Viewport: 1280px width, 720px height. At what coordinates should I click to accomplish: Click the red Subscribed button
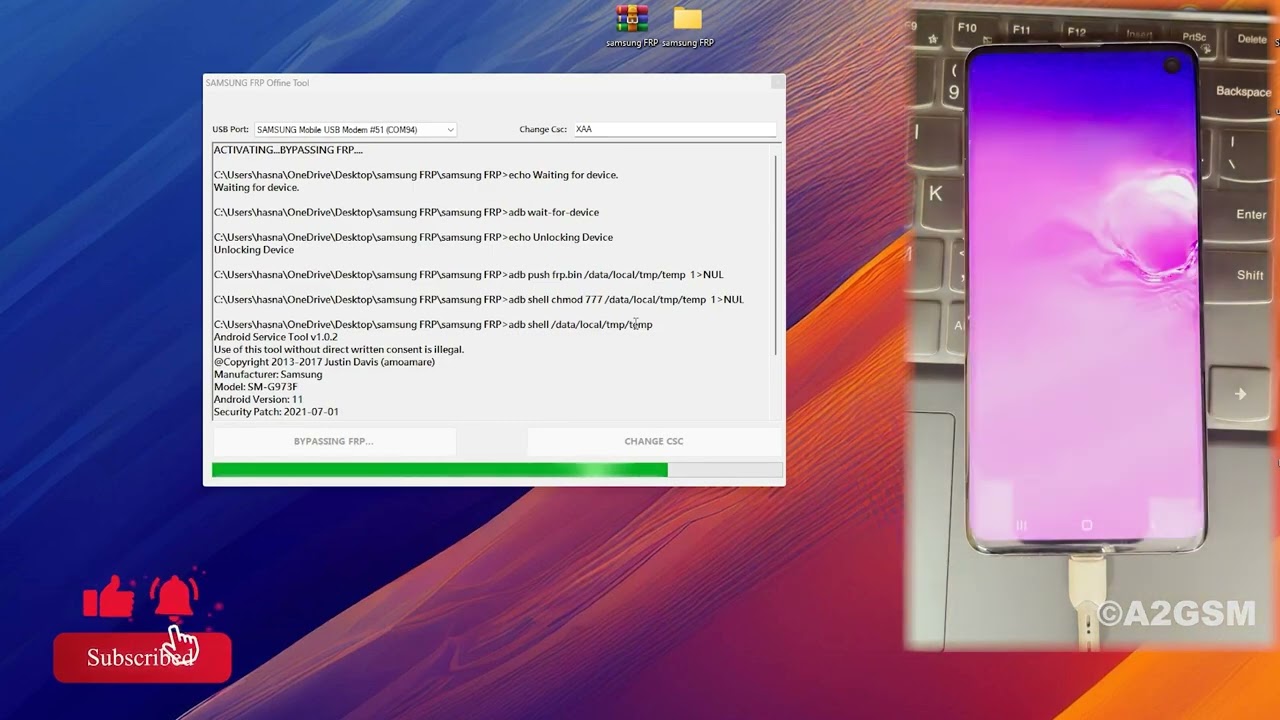[x=142, y=658]
